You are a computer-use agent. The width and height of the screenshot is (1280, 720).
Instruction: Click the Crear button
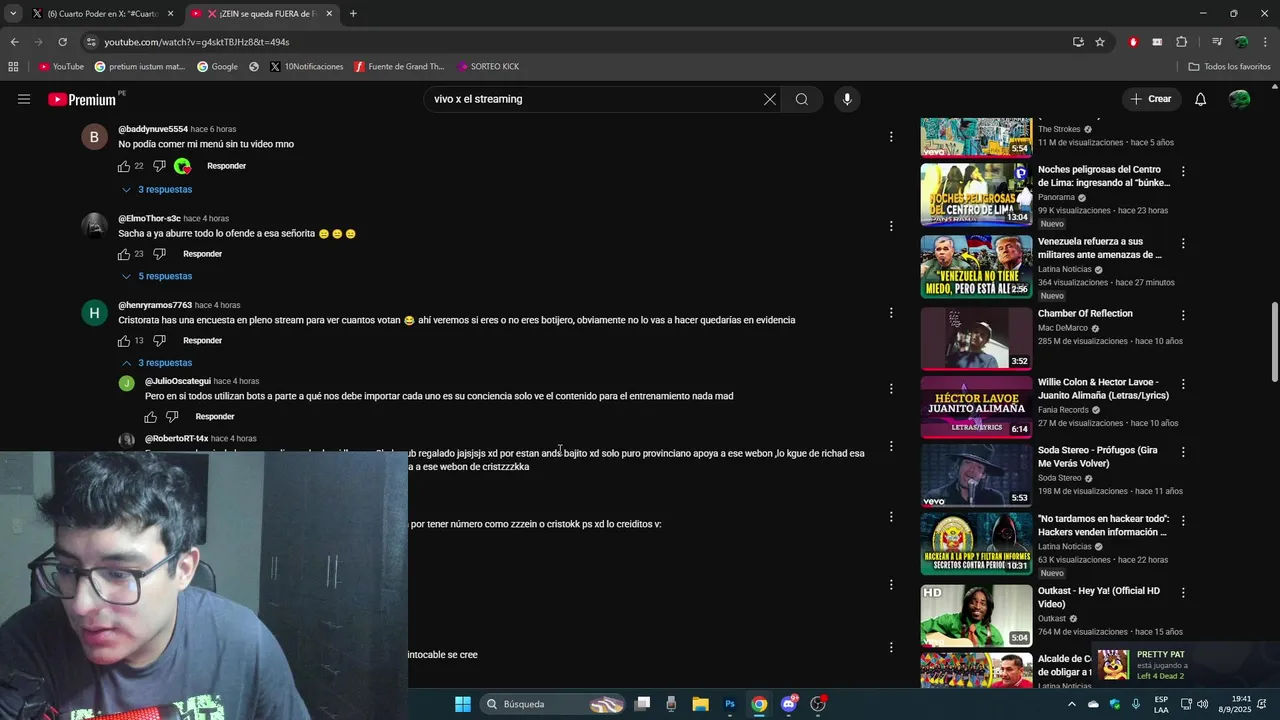coord(1150,99)
